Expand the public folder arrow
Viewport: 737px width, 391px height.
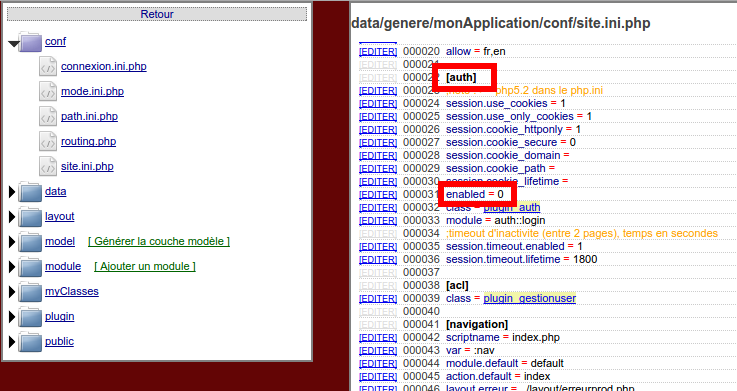12,342
